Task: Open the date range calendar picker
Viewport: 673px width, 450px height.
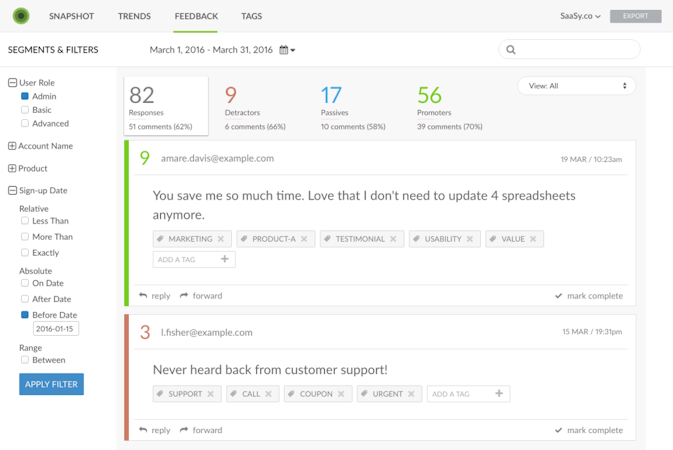Action: pos(287,50)
